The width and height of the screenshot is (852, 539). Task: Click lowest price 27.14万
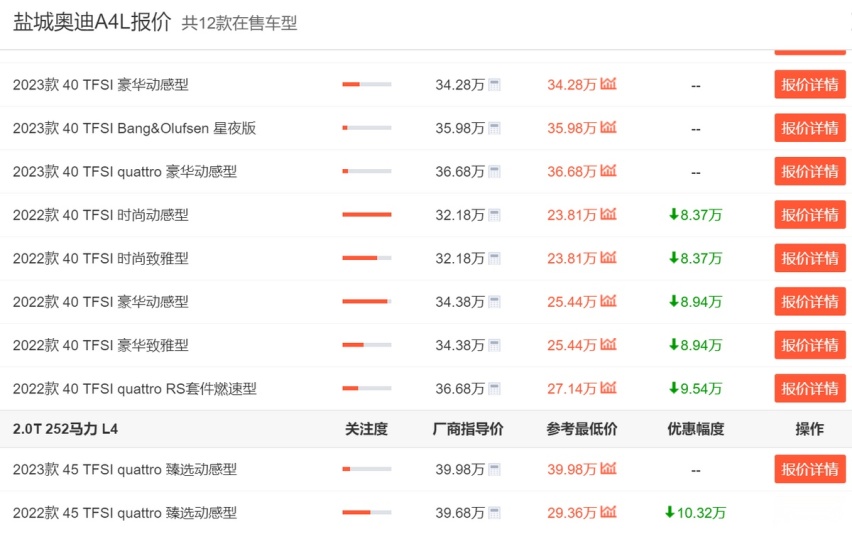[572, 388]
